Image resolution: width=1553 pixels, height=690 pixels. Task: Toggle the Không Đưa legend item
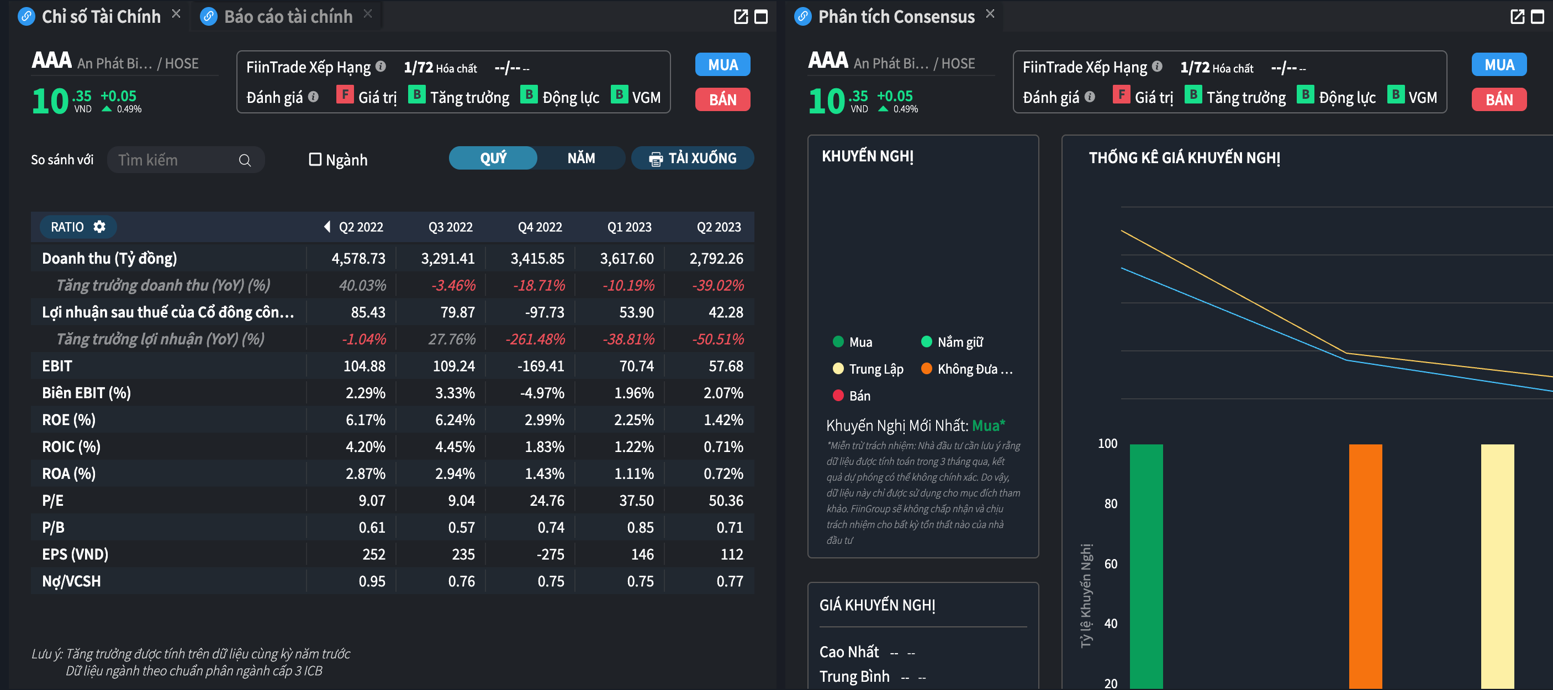click(967, 369)
